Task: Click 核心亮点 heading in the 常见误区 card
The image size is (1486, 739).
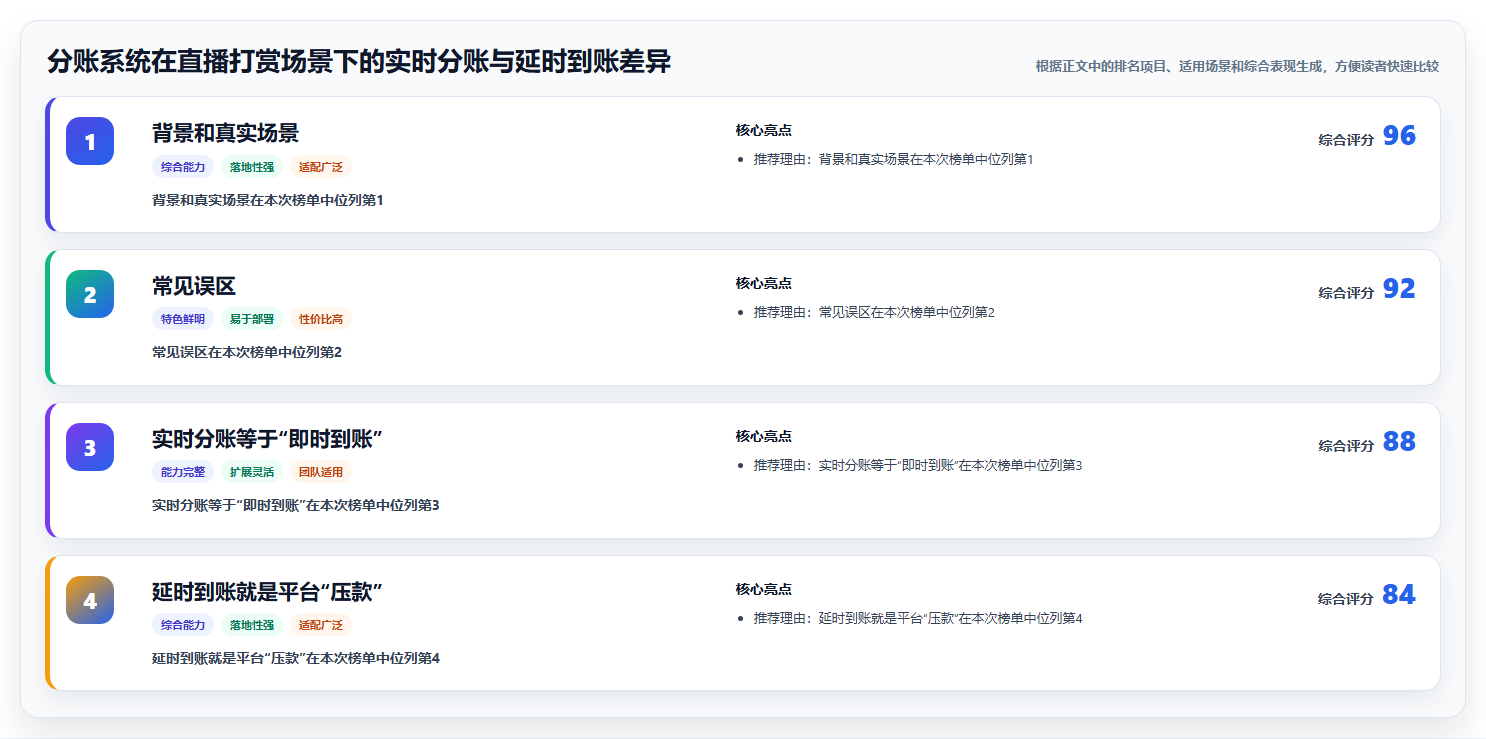Action: 764,284
